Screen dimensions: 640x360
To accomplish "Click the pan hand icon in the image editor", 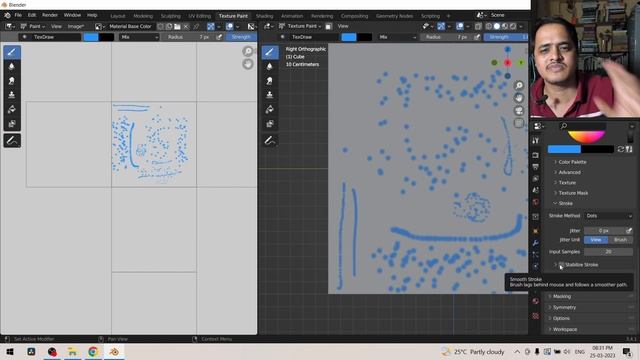I will click(248, 64).
